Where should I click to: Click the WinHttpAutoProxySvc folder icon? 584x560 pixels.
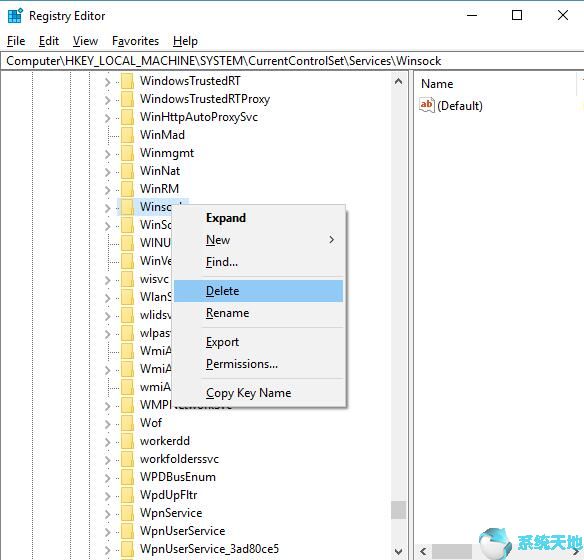127,117
